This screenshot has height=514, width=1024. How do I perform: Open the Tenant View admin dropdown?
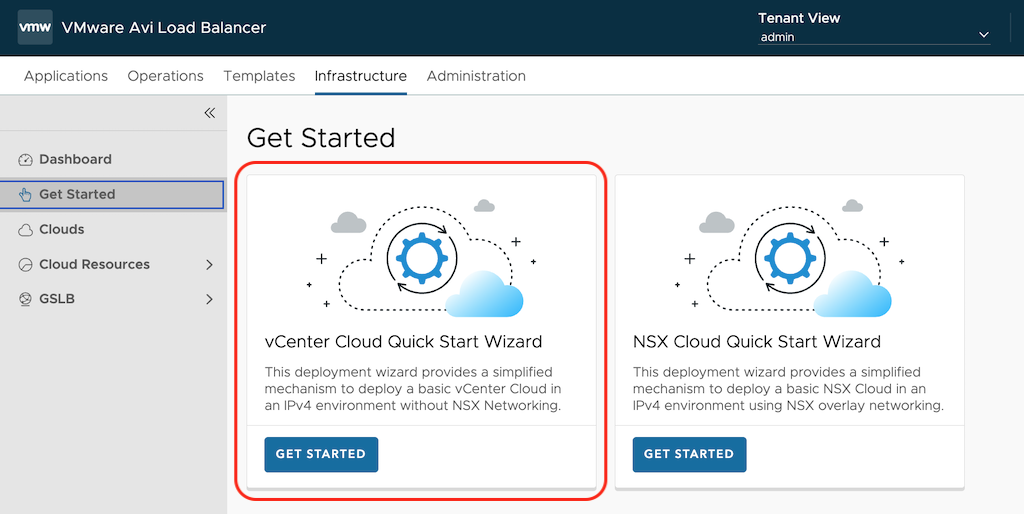[874, 37]
